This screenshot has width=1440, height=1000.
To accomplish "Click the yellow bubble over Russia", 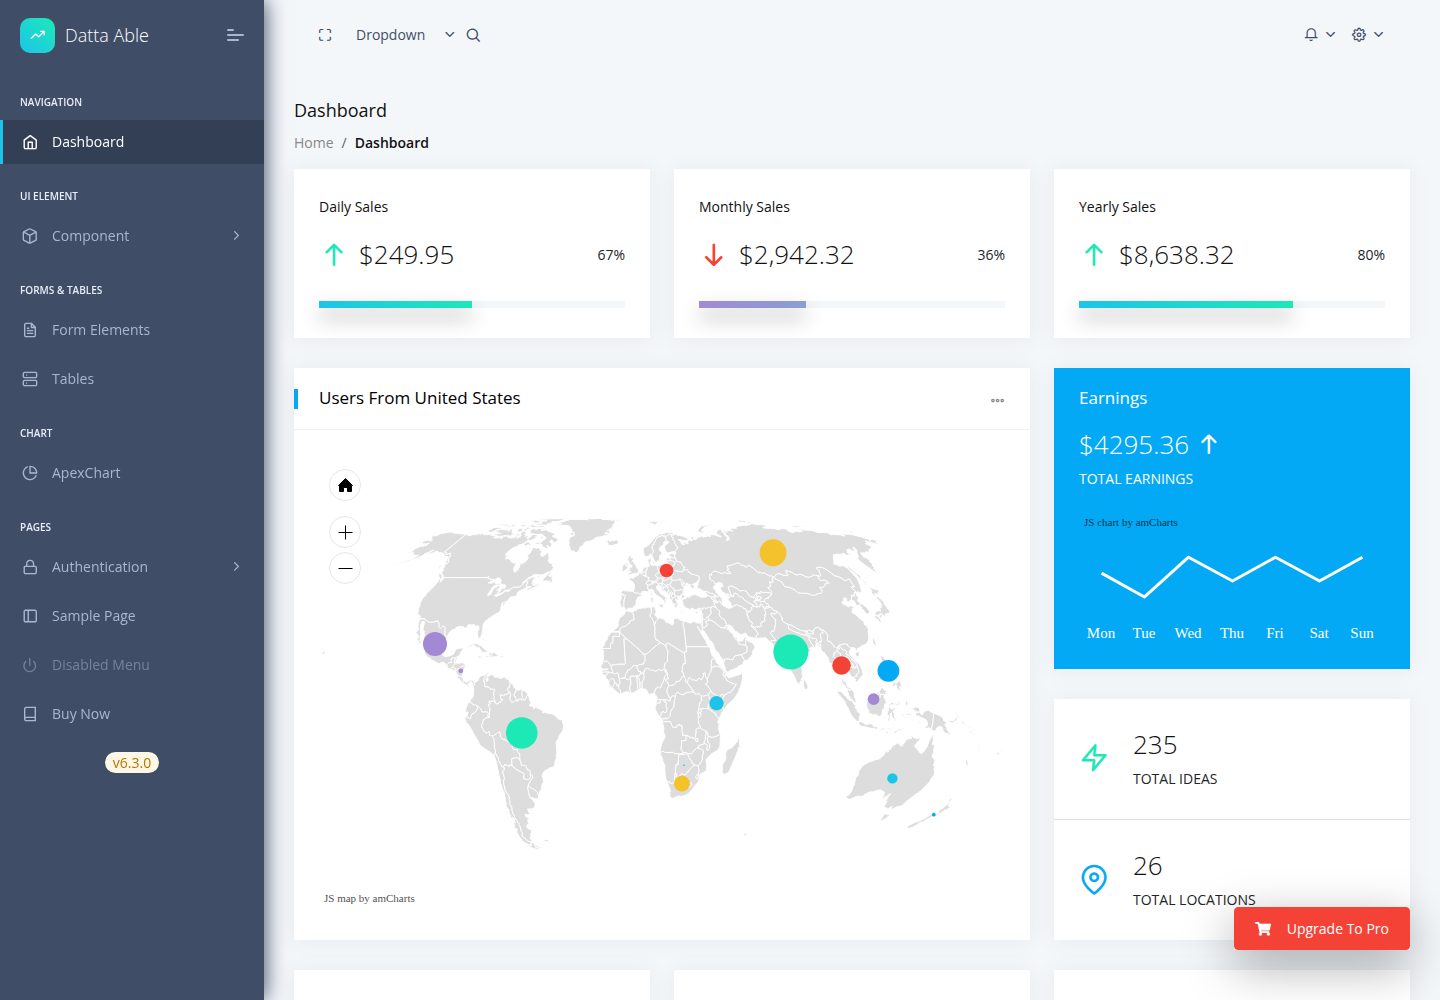I will coord(773,552).
